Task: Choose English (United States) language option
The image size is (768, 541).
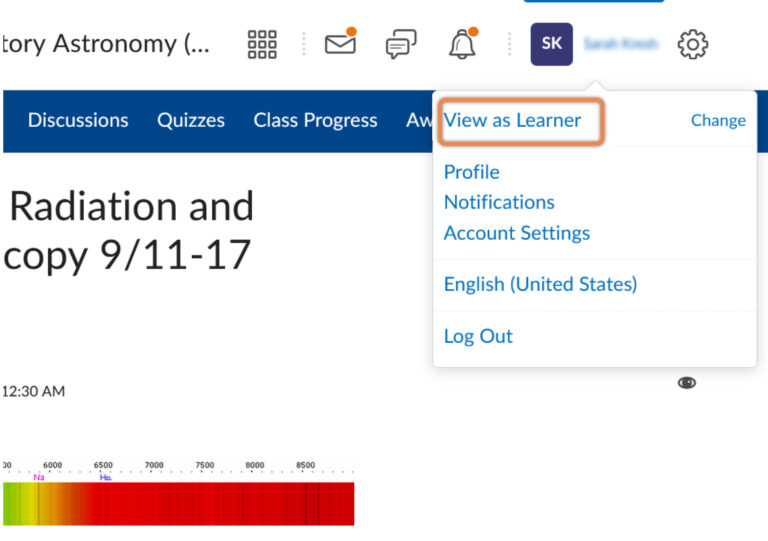Action: point(540,284)
